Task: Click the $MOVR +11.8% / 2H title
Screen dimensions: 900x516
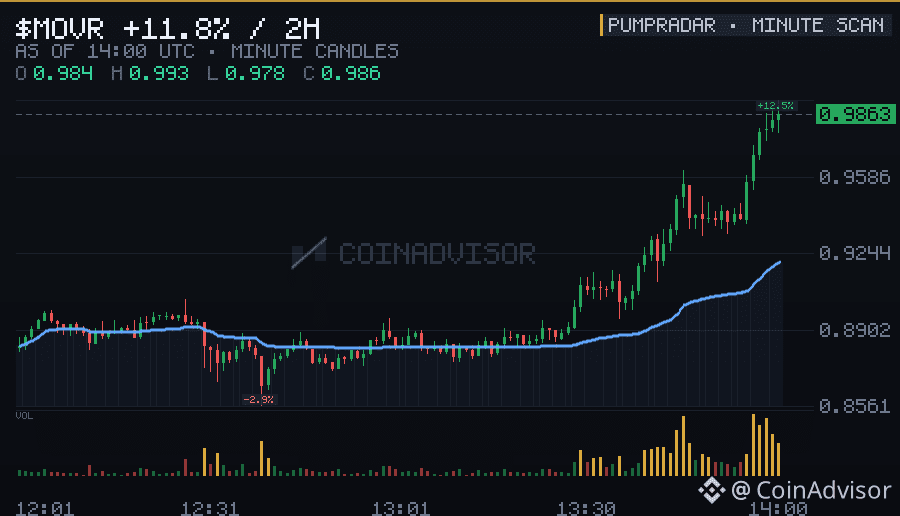Action: [x=168, y=29]
